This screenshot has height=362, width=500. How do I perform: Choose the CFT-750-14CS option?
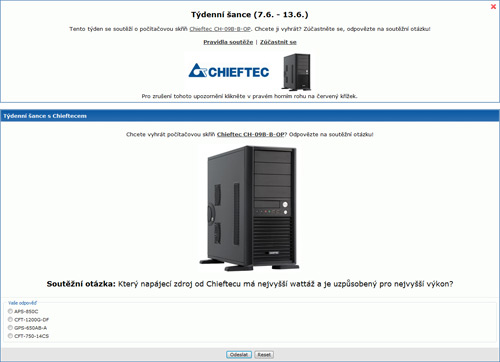(x=10, y=336)
